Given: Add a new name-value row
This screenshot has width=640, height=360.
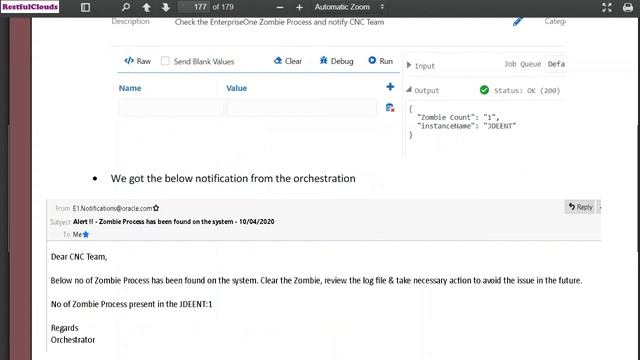Looking at the screenshot, I should click(x=390, y=87).
